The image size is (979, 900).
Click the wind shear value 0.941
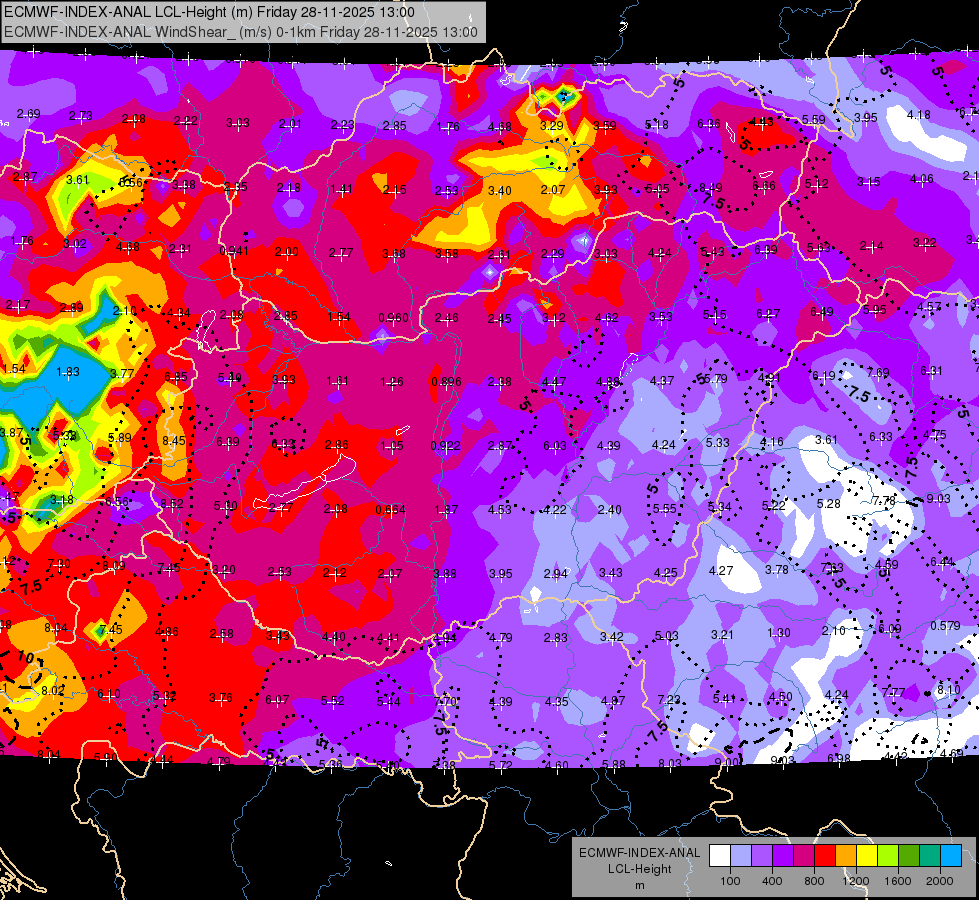[x=234, y=251]
